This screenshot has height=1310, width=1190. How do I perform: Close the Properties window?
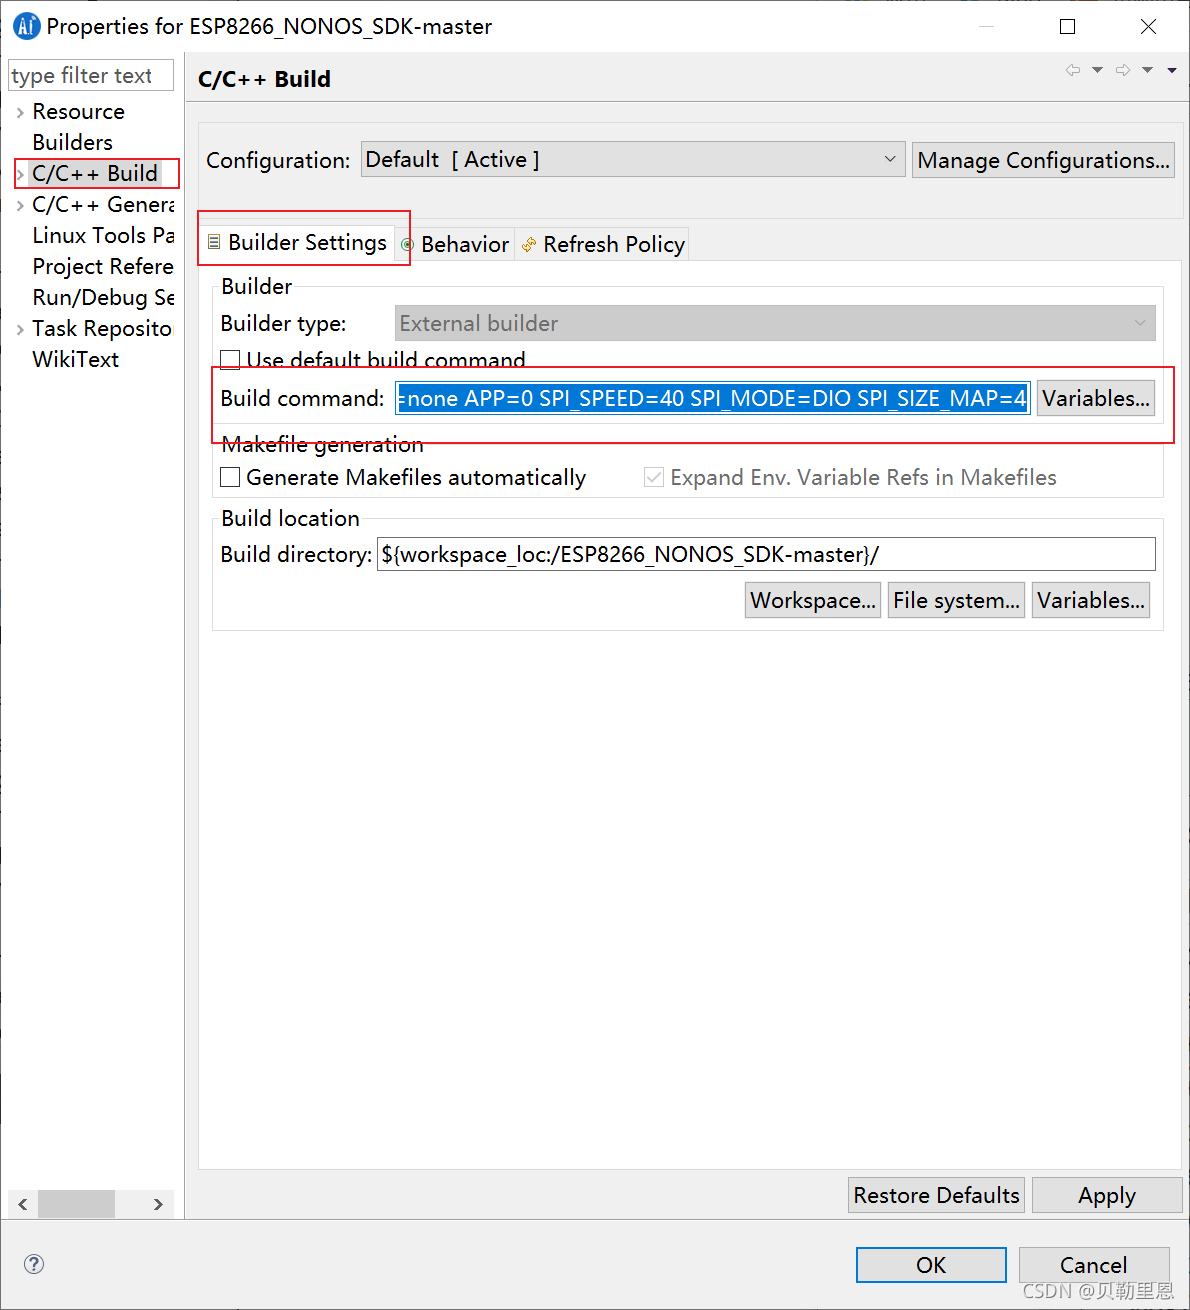tap(1148, 27)
